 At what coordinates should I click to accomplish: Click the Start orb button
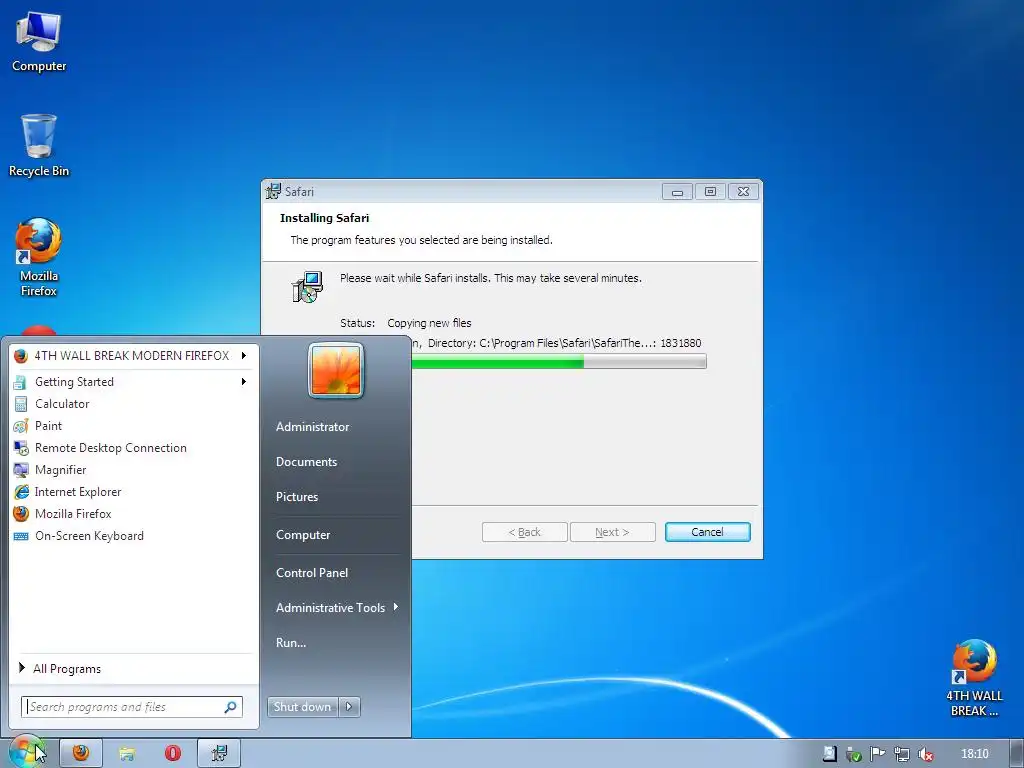26,752
